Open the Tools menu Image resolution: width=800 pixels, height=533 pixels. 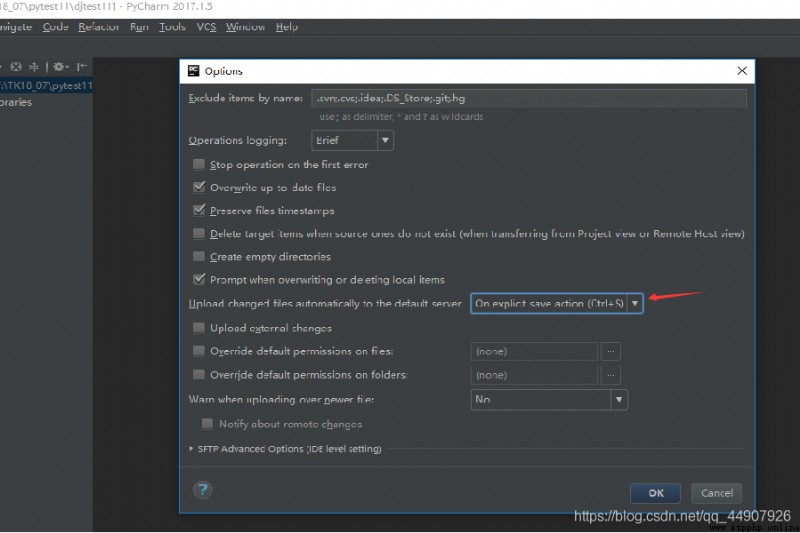pos(172,27)
